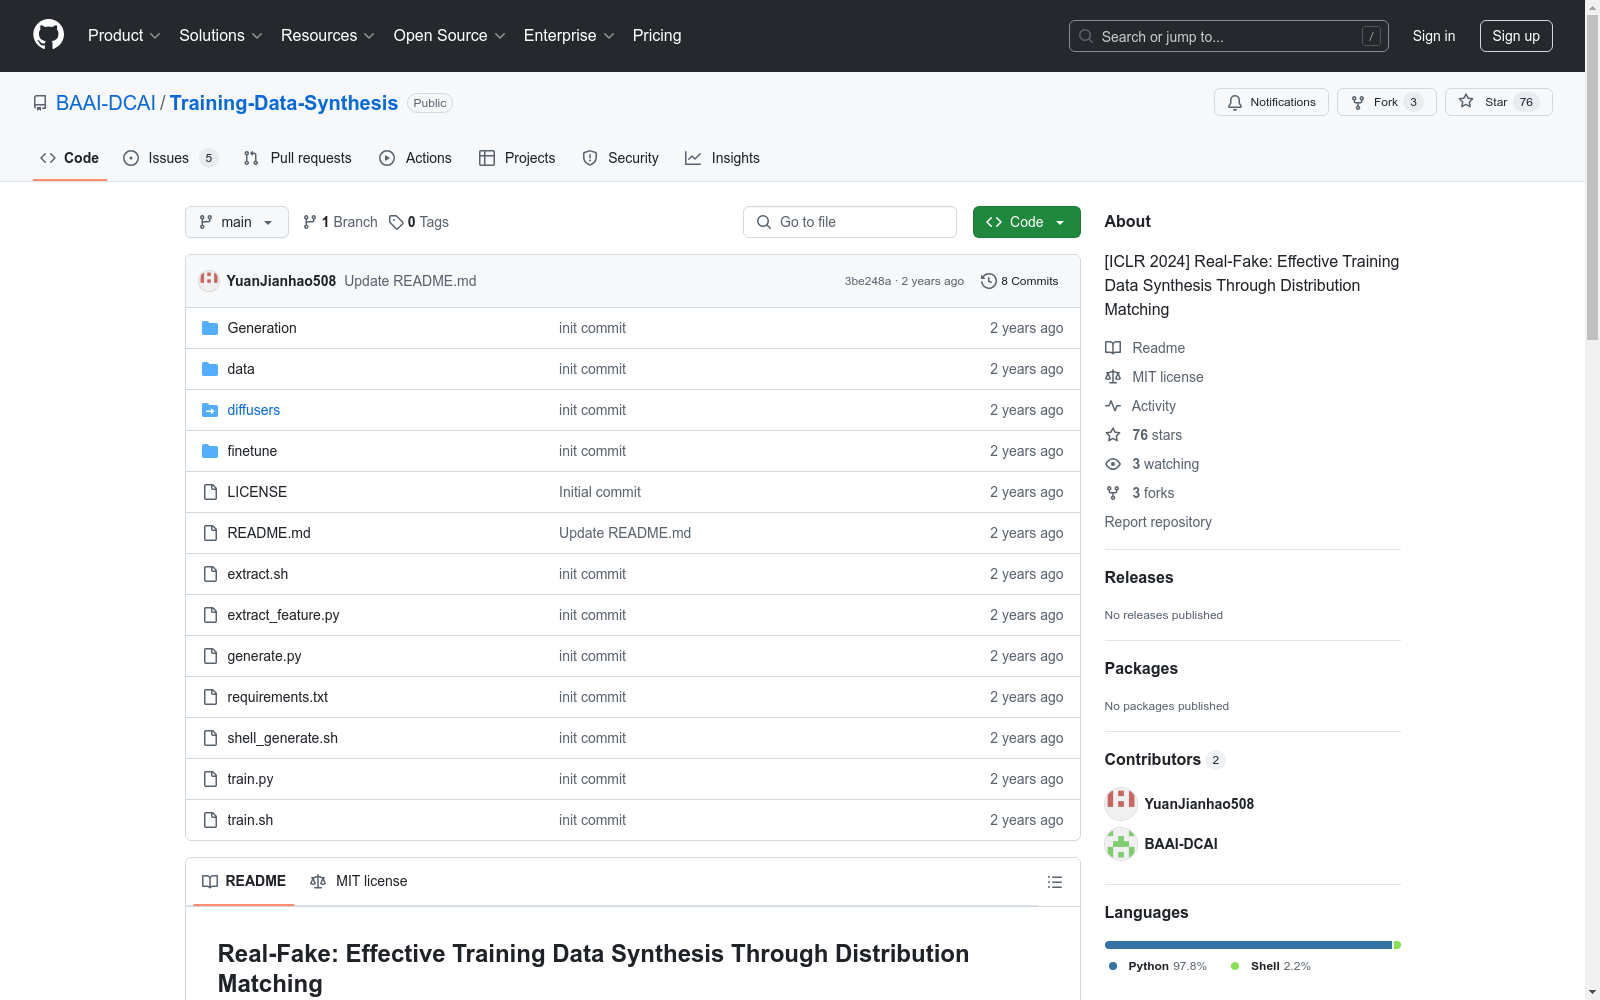Click the 76 stars link in About
This screenshot has height=1000, width=1600.
tap(1157, 435)
